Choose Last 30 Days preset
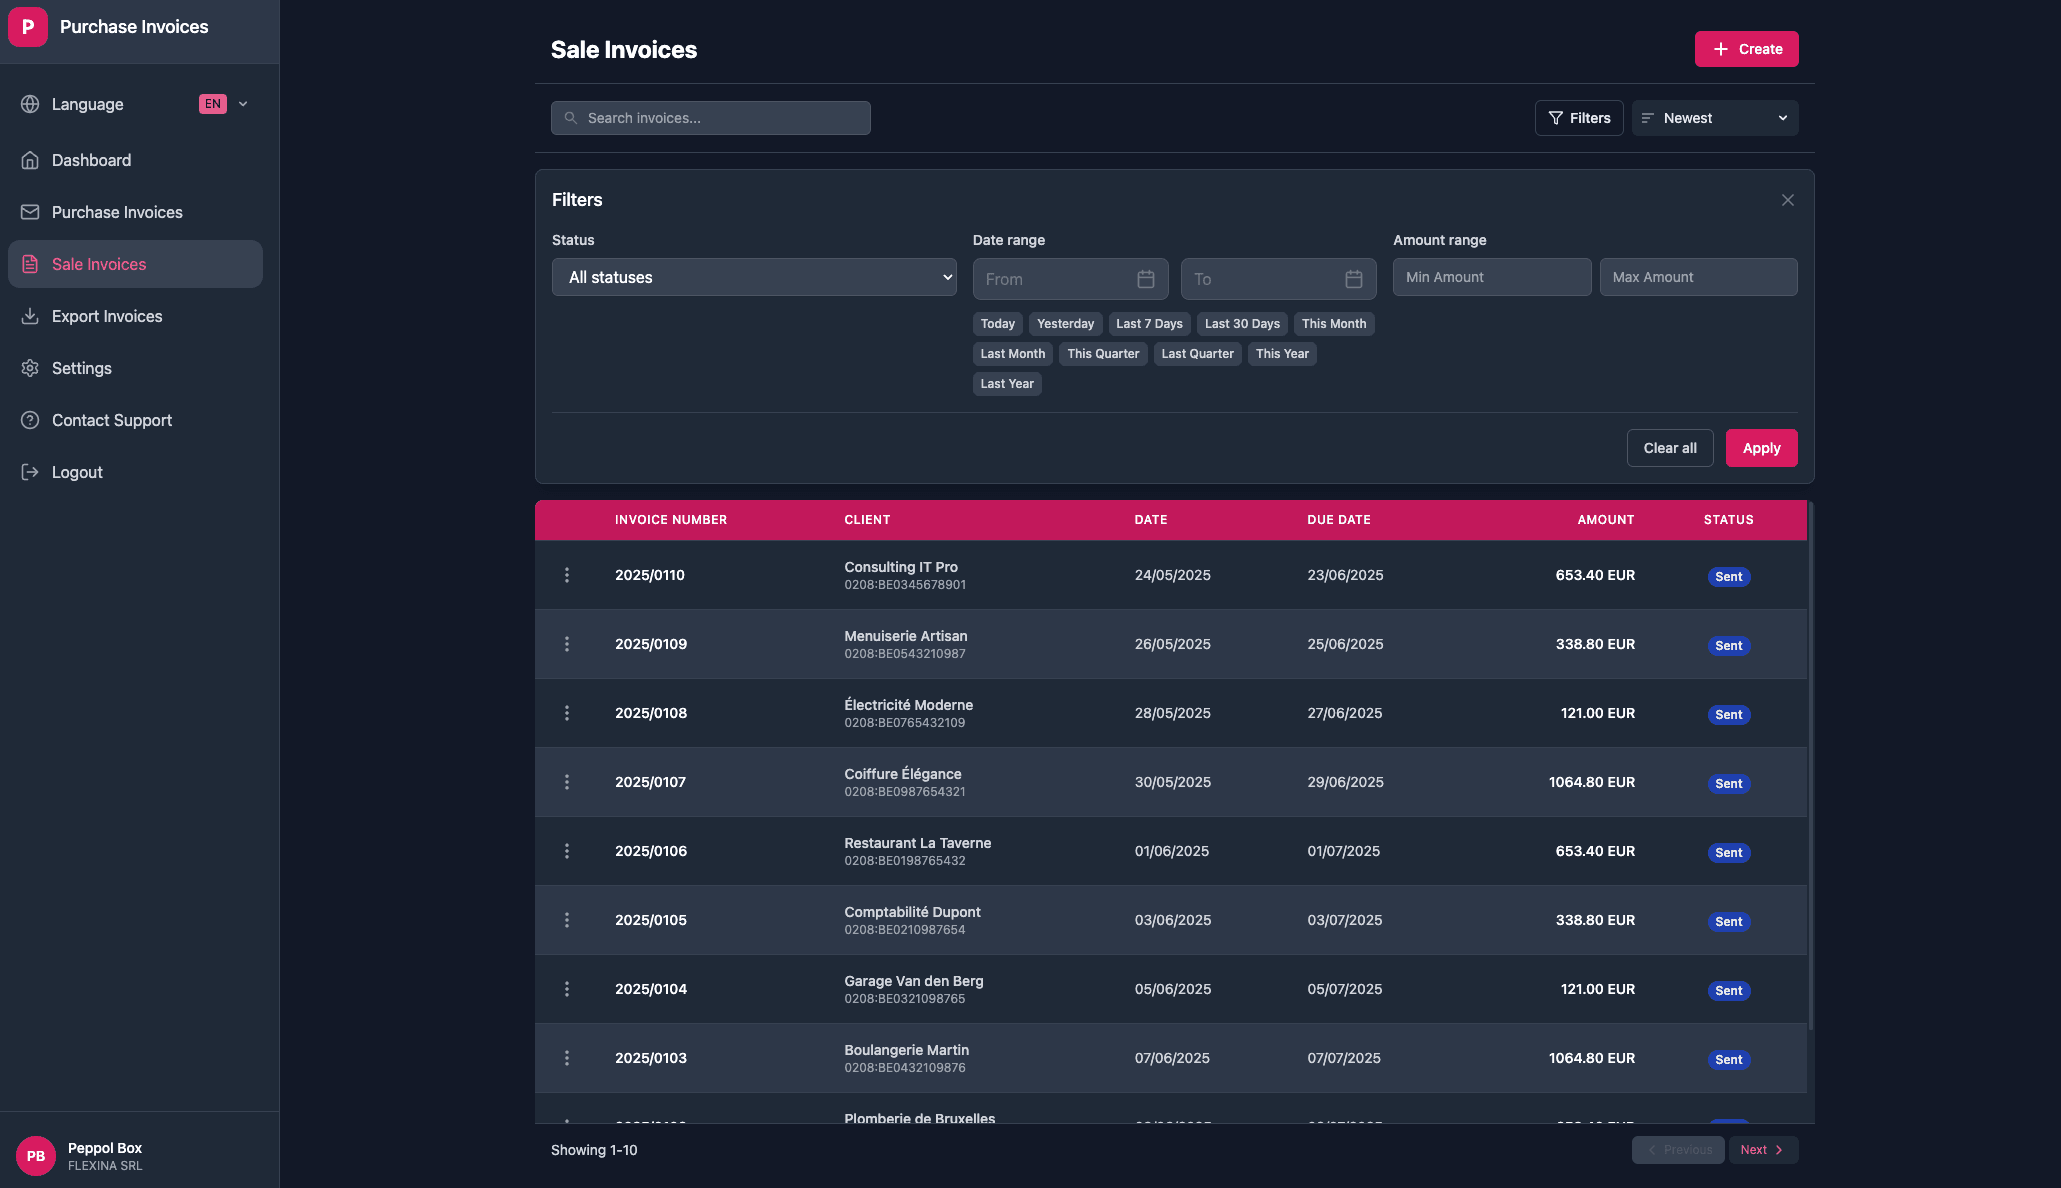 (x=1242, y=324)
